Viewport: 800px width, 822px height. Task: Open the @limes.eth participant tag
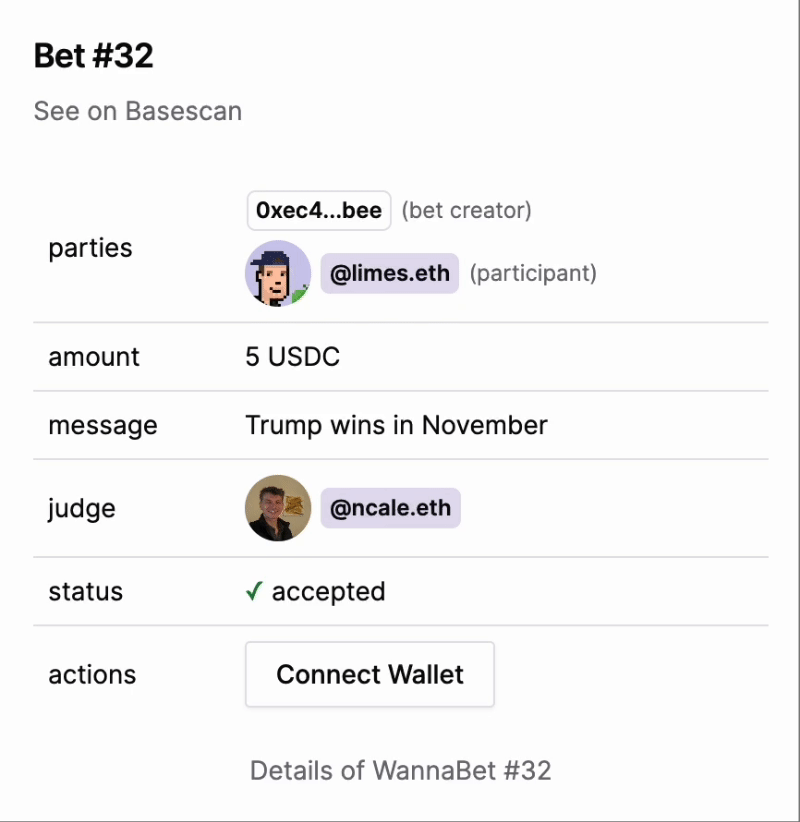pos(389,273)
